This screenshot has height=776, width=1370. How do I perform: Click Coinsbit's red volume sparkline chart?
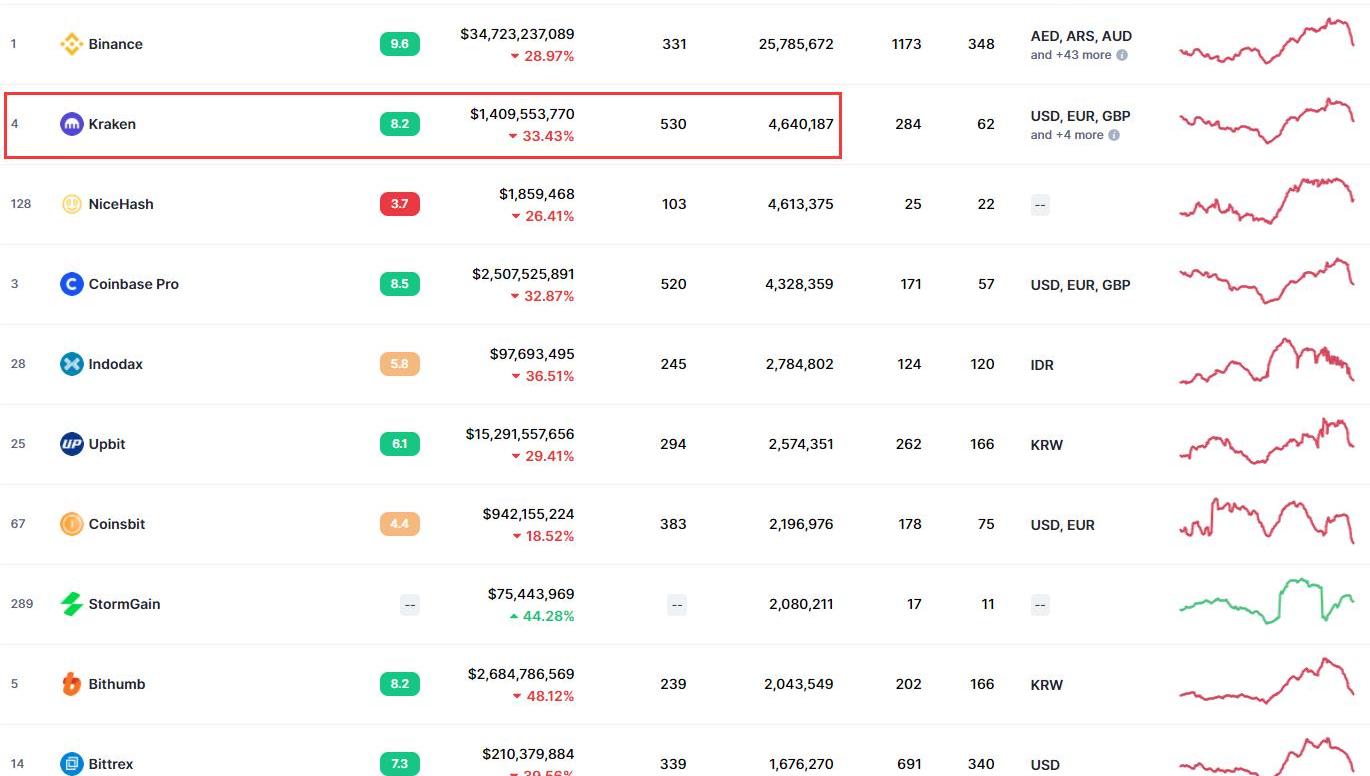point(1267,521)
